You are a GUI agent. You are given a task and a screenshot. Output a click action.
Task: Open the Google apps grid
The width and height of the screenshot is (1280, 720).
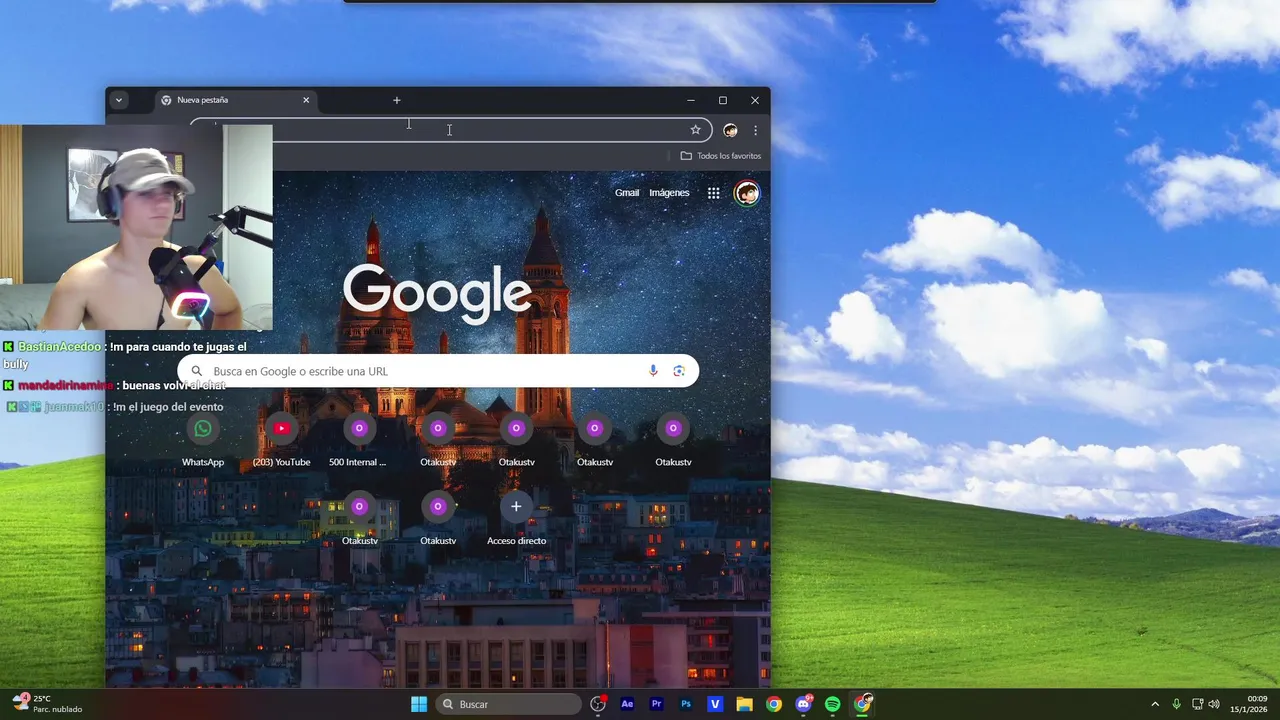[x=713, y=193]
